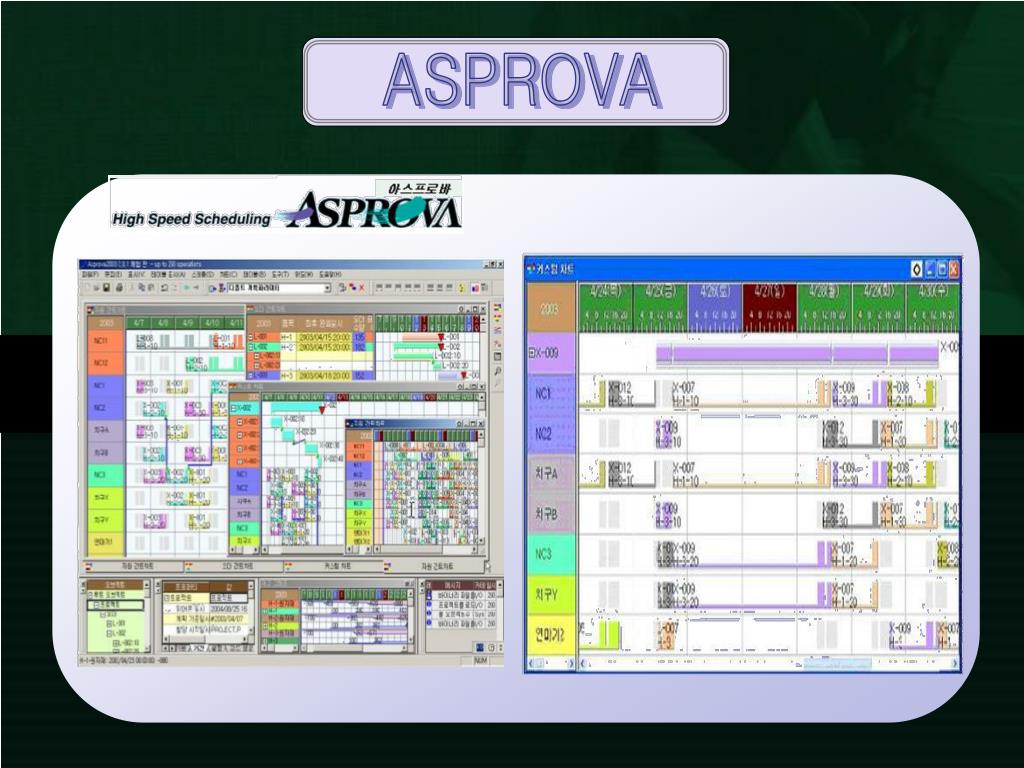Image resolution: width=1024 pixels, height=768 pixels.
Task: Switch to the 오더 간트차트 tab
Action: click(x=234, y=566)
